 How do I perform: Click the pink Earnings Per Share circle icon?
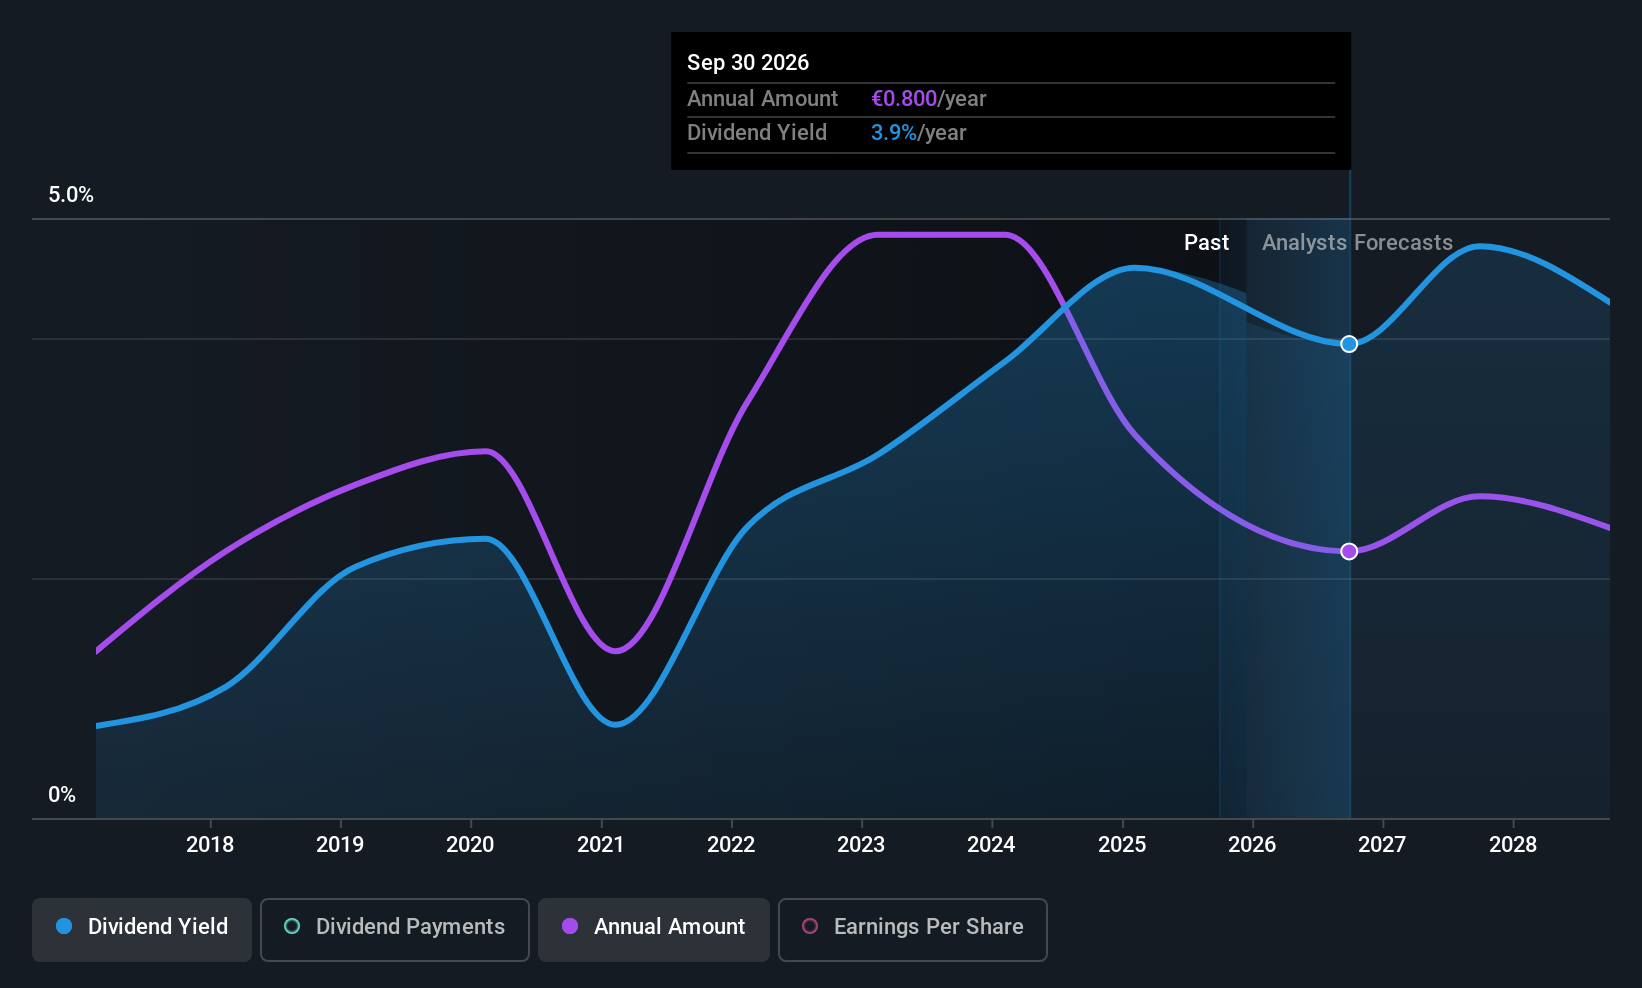[810, 926]
